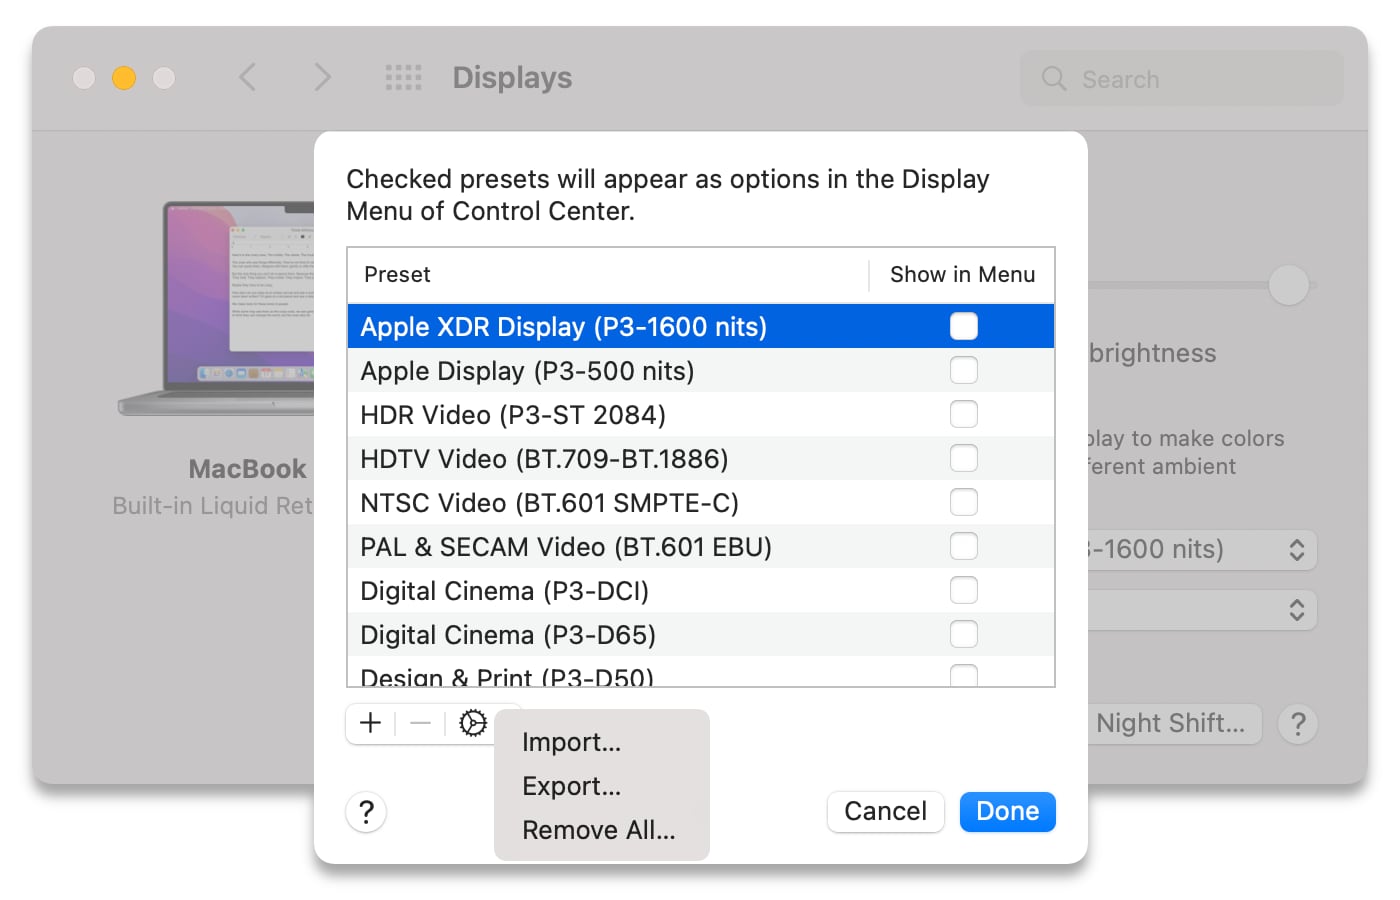Viewport: 1400px width, 900px height.
Task: Choose Import from the gear menu
Action: click(571, 742)
